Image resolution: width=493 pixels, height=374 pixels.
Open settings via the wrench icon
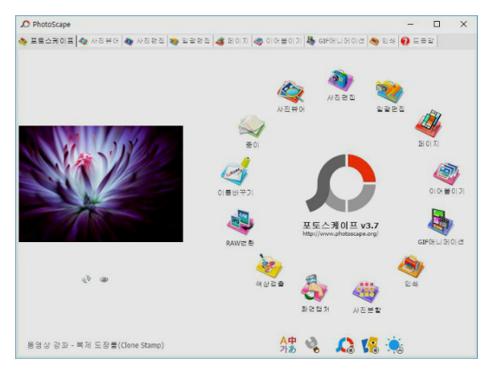[313, 345]
